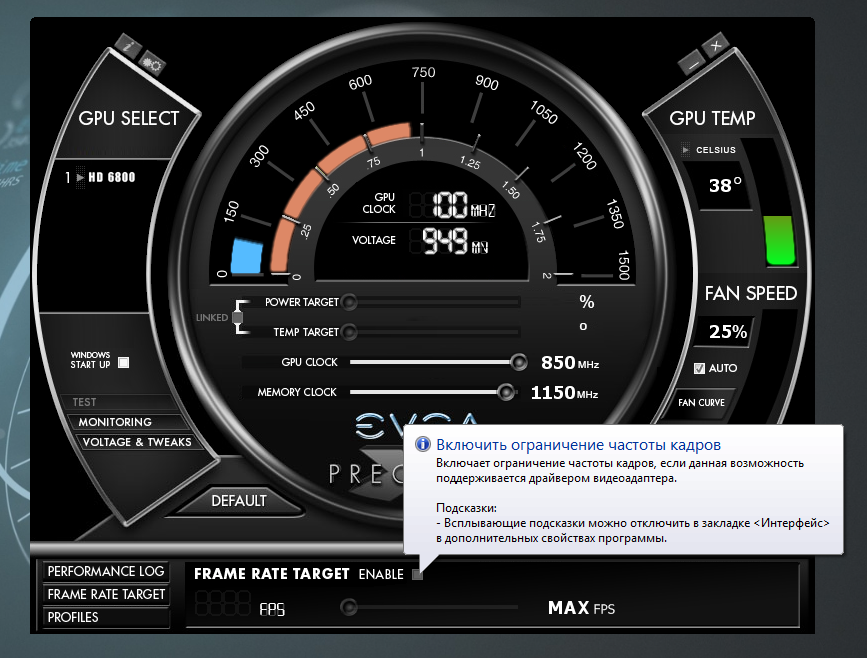Switch to the PERFORMANCE LOG tab
Image resolution: width=867 pixels, height=658 pixels.
[x=106, y=571]
